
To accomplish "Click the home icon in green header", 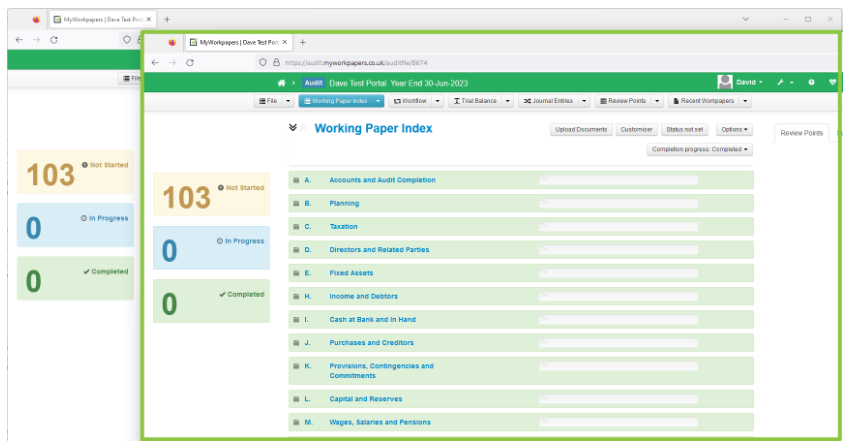I will 281,83.
